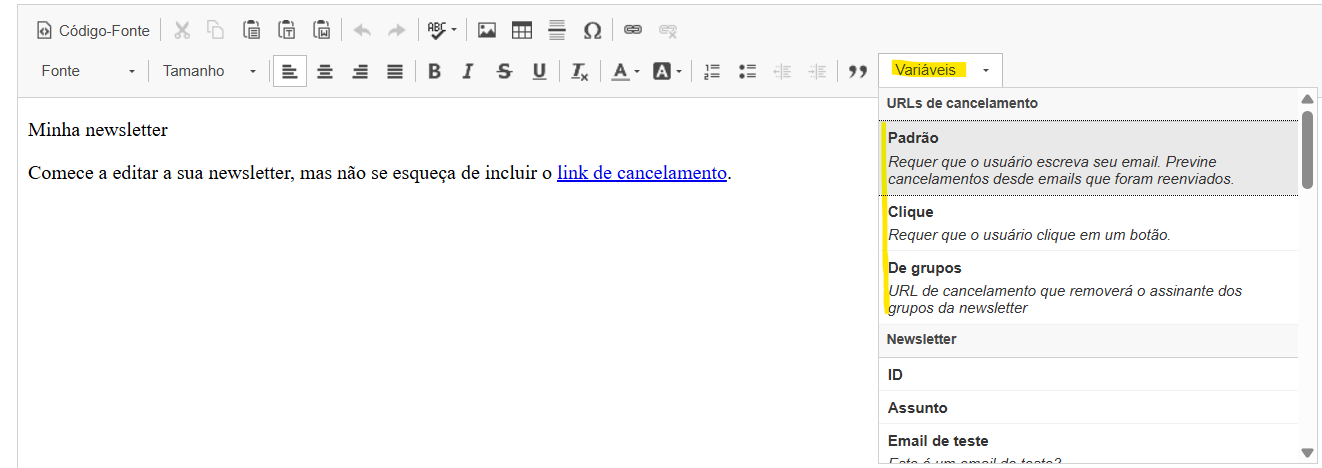Screen dimensions: 1322x468
Task: Insert a table via Table icon
Action: pos(522,30)
